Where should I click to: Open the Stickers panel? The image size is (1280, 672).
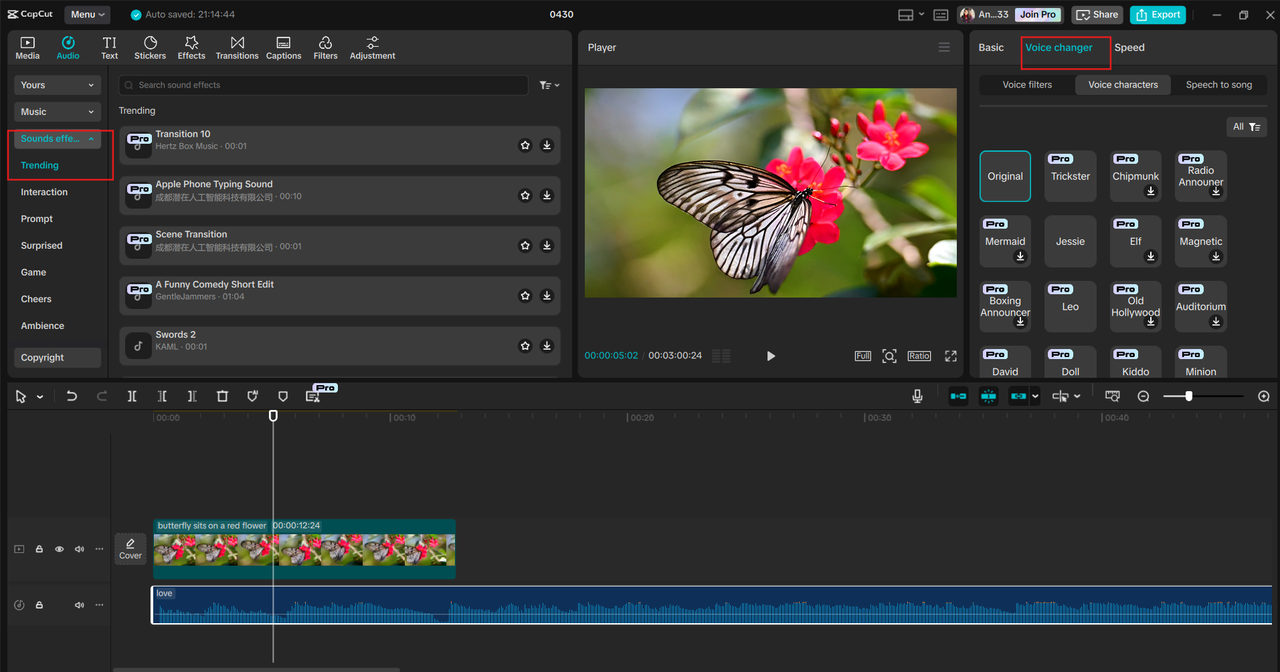(x=150, y=47)
